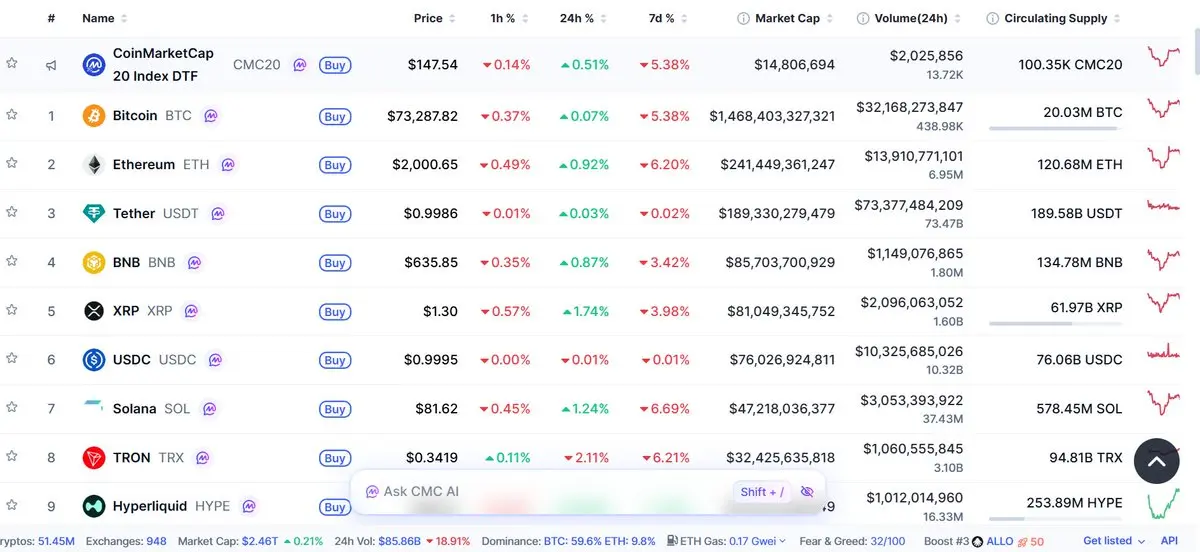Add Bitcoin to watchlist star
This screenshot has height=552, width=1200.
pyautogui.click(x=12, y=114)
